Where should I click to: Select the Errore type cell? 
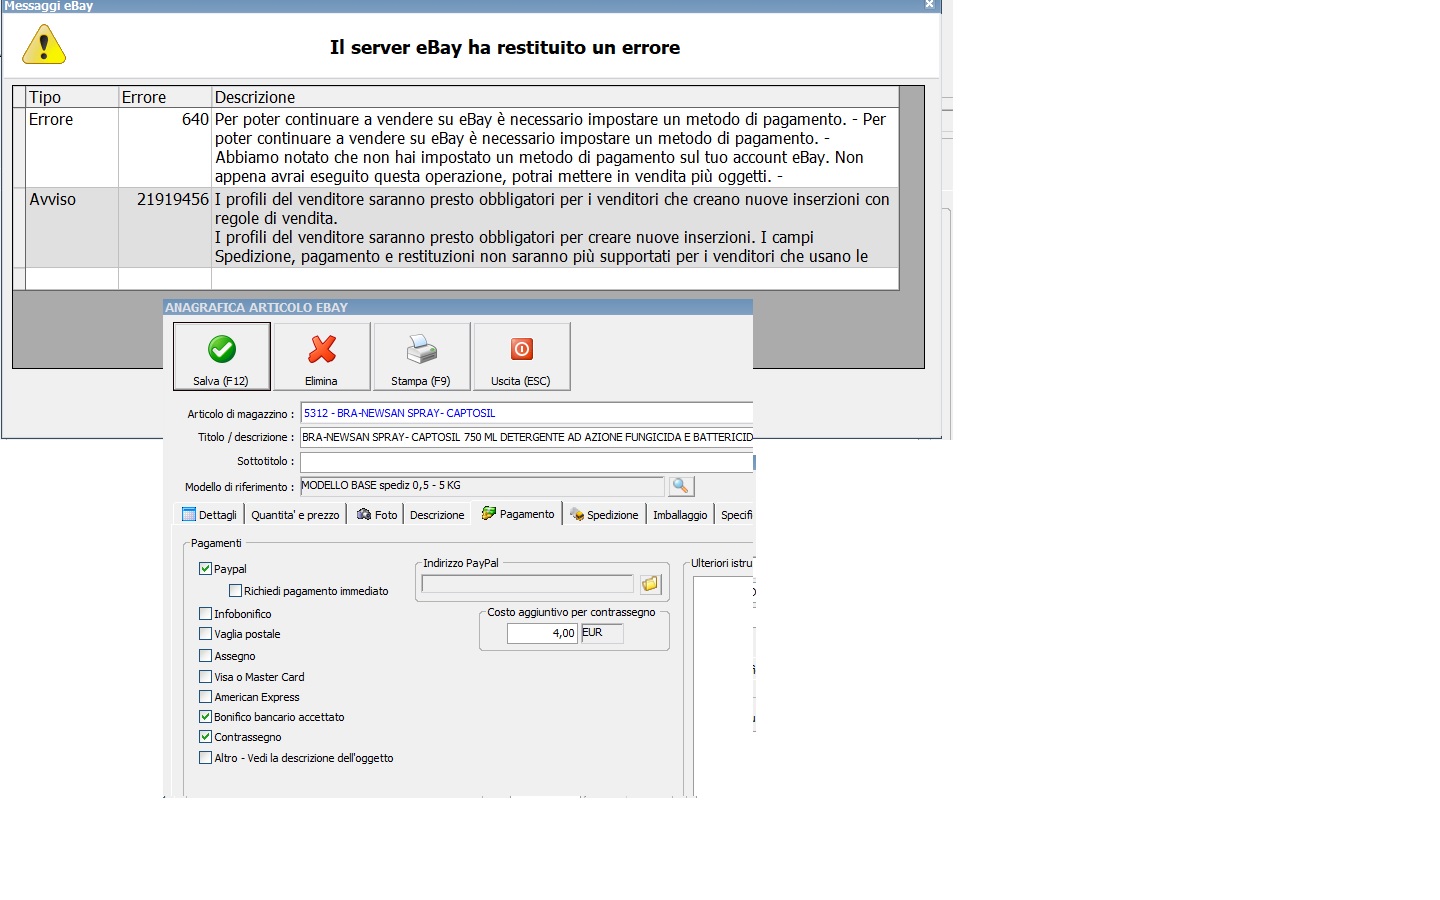[72, 147]
